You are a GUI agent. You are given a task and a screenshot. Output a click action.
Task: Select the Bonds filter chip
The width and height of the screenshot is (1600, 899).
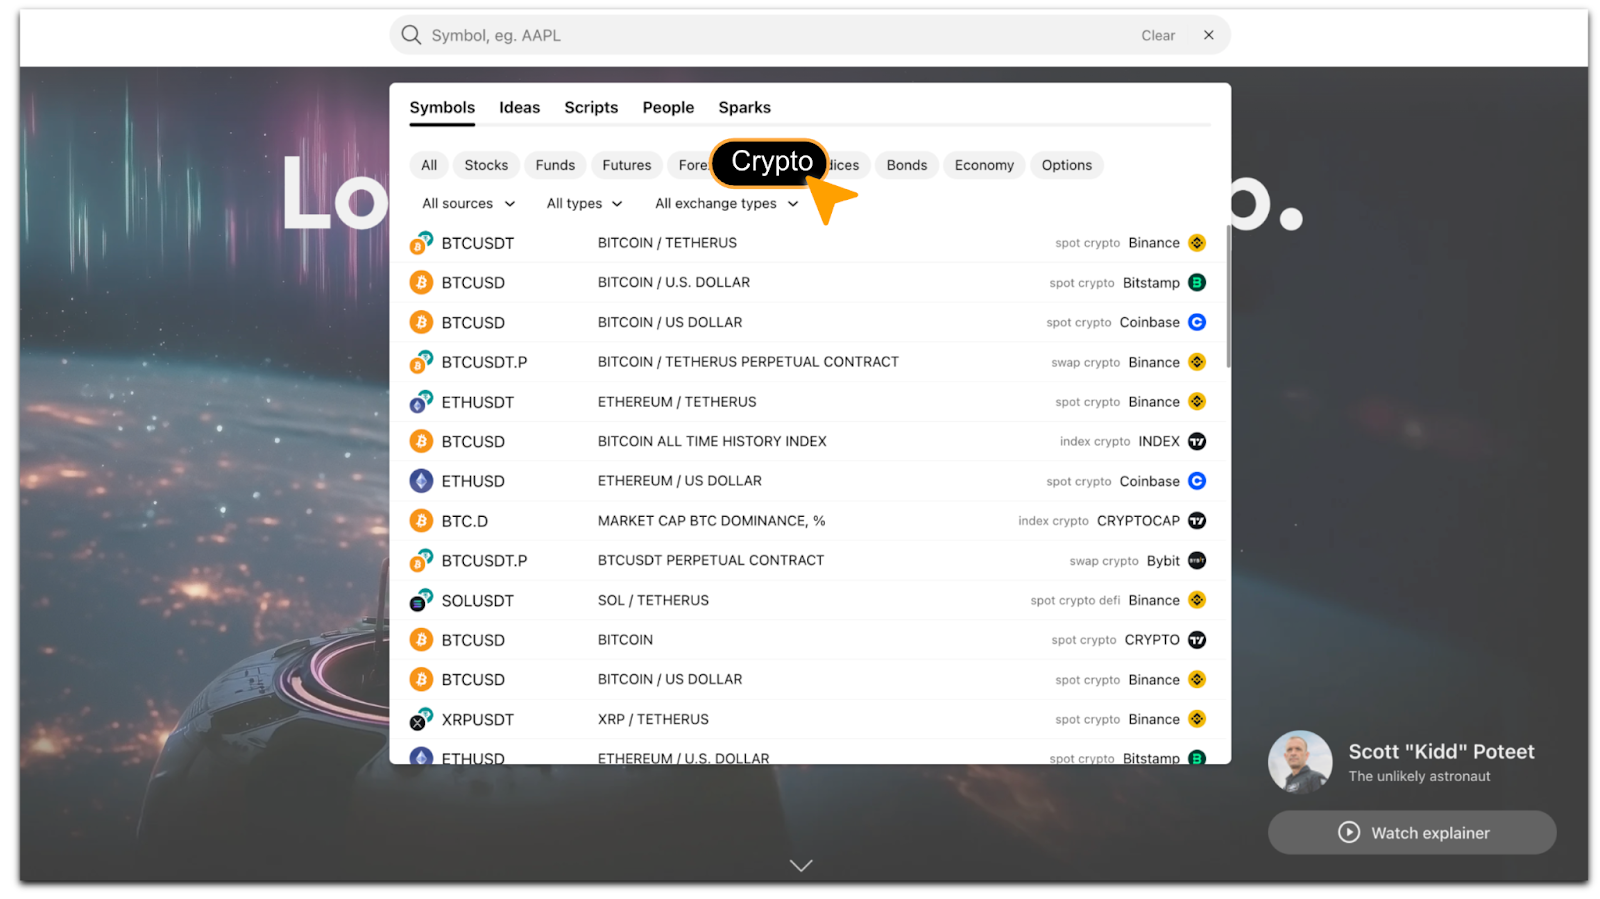click(906, 165)
